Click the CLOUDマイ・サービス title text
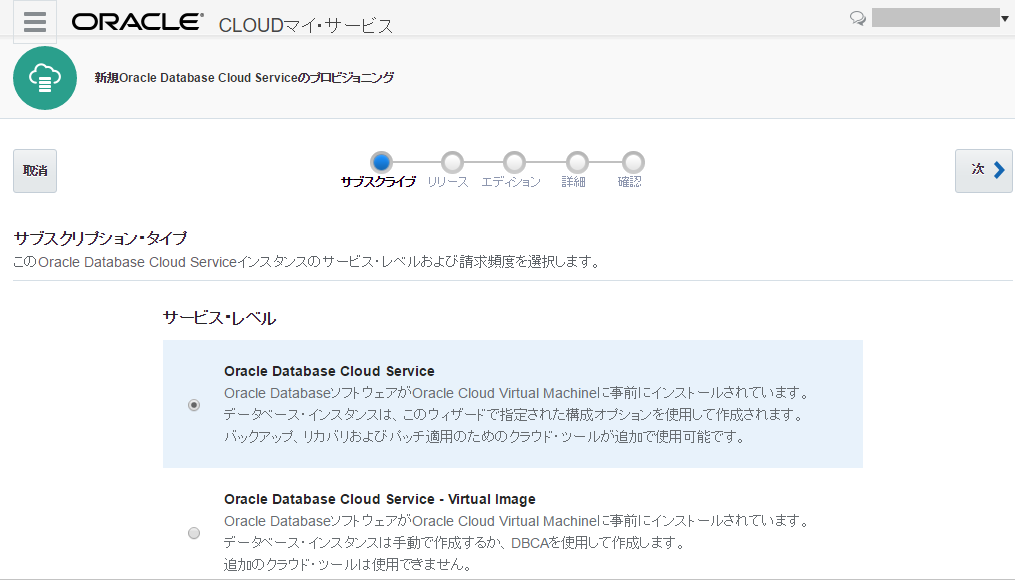The image size is (1015, 580). (x=306, y=25)
